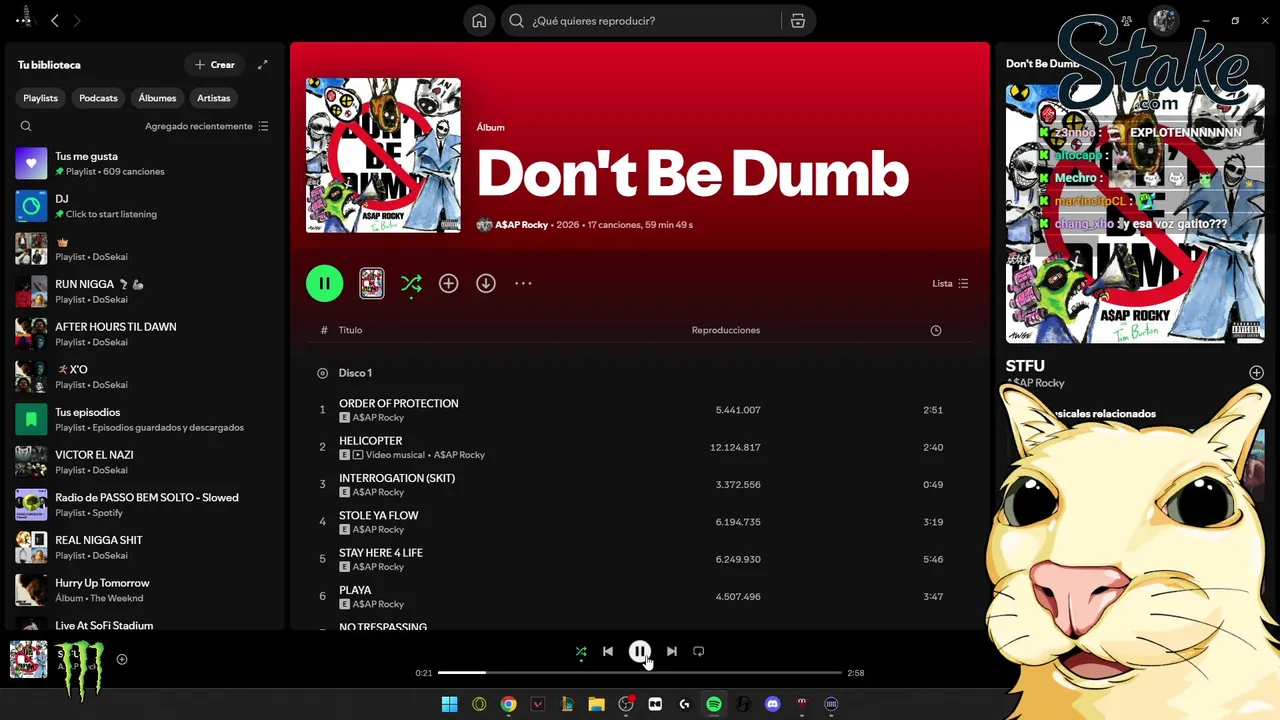Open File Explorer from taskbar
Screen dimensions: 1280x720
tap(596, 704)
